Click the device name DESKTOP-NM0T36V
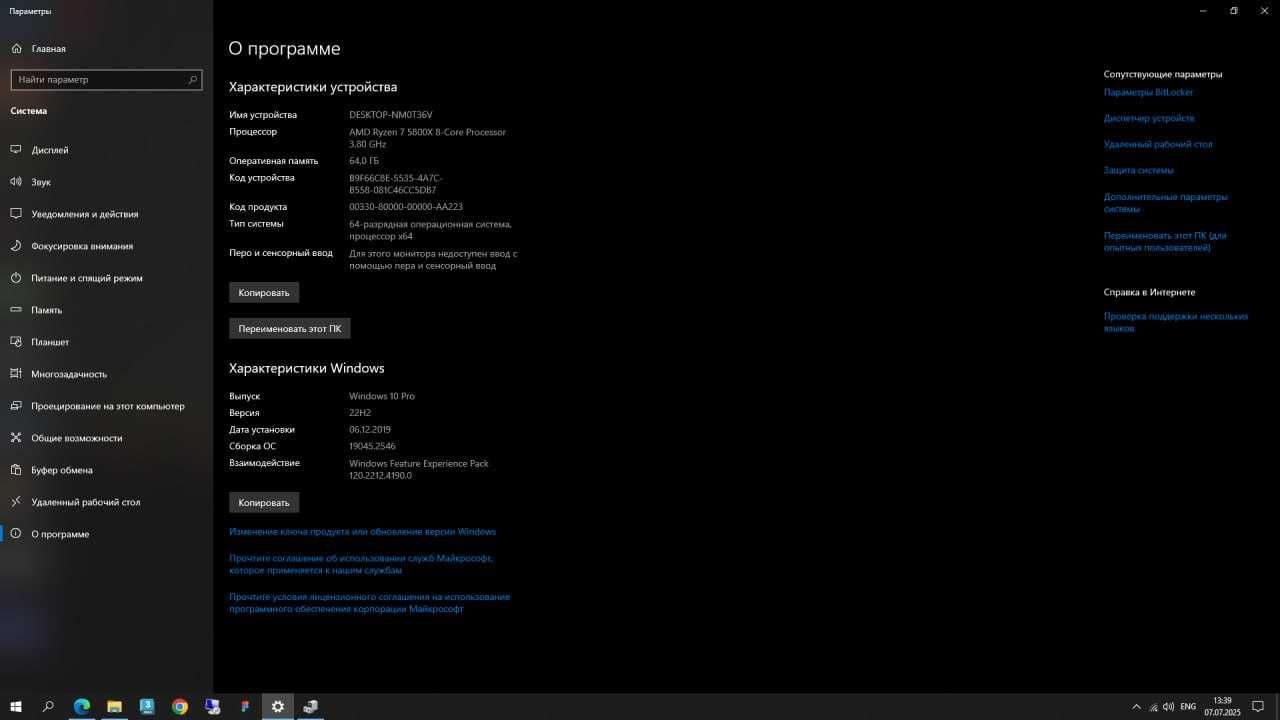The height and width of the screenshot is (720, 1280). coord(391,115)
